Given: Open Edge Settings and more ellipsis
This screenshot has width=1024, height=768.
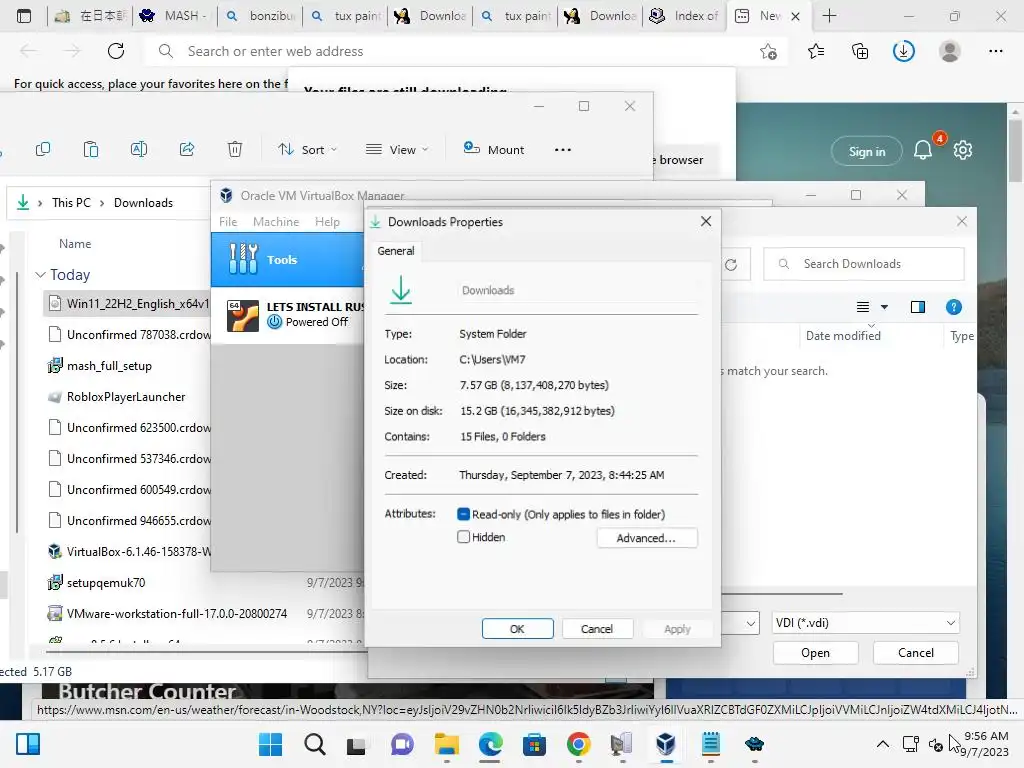Looking at the screenshot, I should point(995,51).
